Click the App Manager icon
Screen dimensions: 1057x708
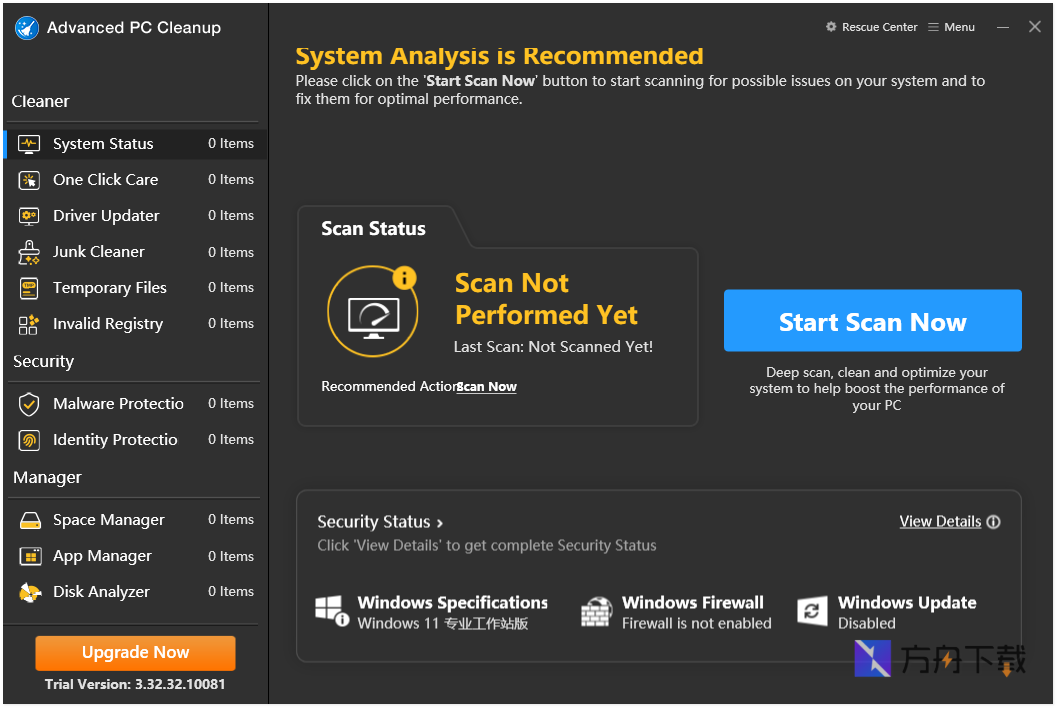[30, 556]
